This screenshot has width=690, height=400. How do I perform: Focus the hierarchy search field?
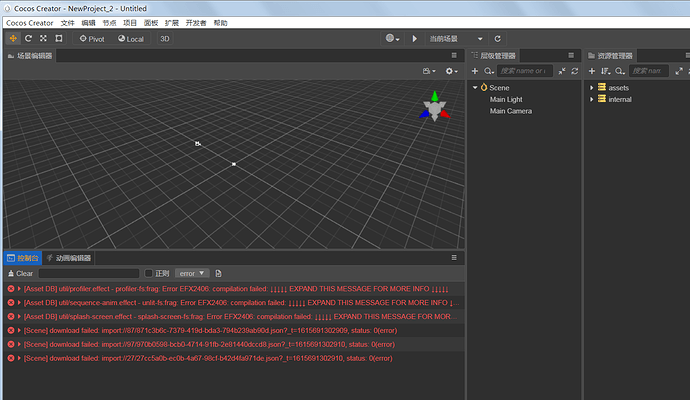coord(525,71)
